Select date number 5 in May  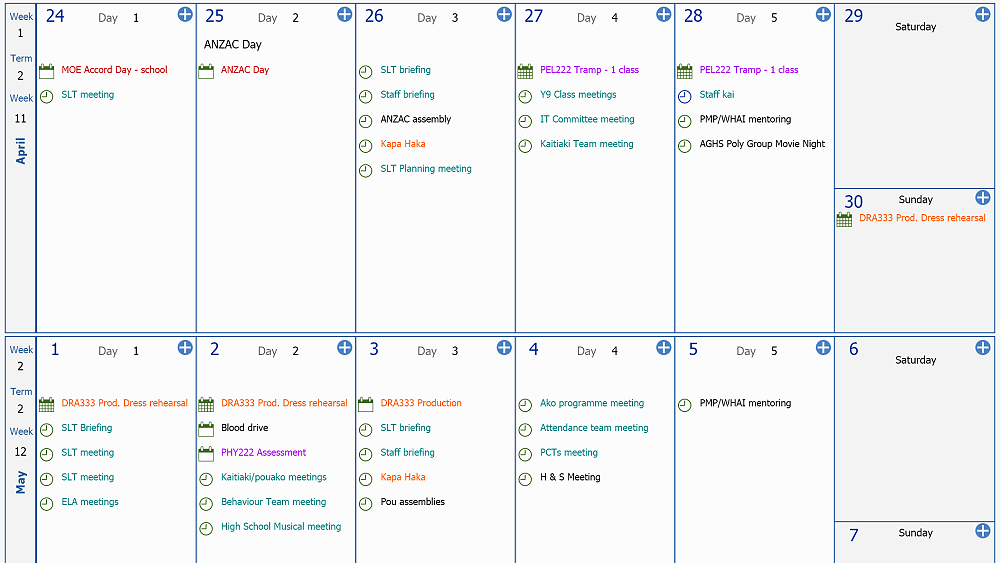click(x=693, y=349)
